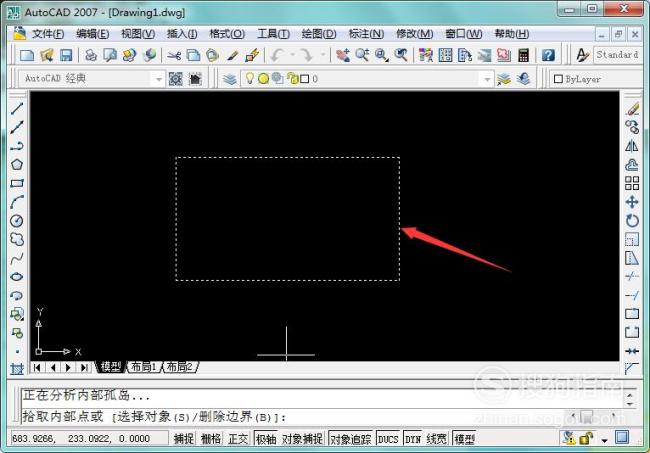Toggle 对象追踪 object snap tracking
This screenshot has height=453, width=650.
tap(351, 438)
